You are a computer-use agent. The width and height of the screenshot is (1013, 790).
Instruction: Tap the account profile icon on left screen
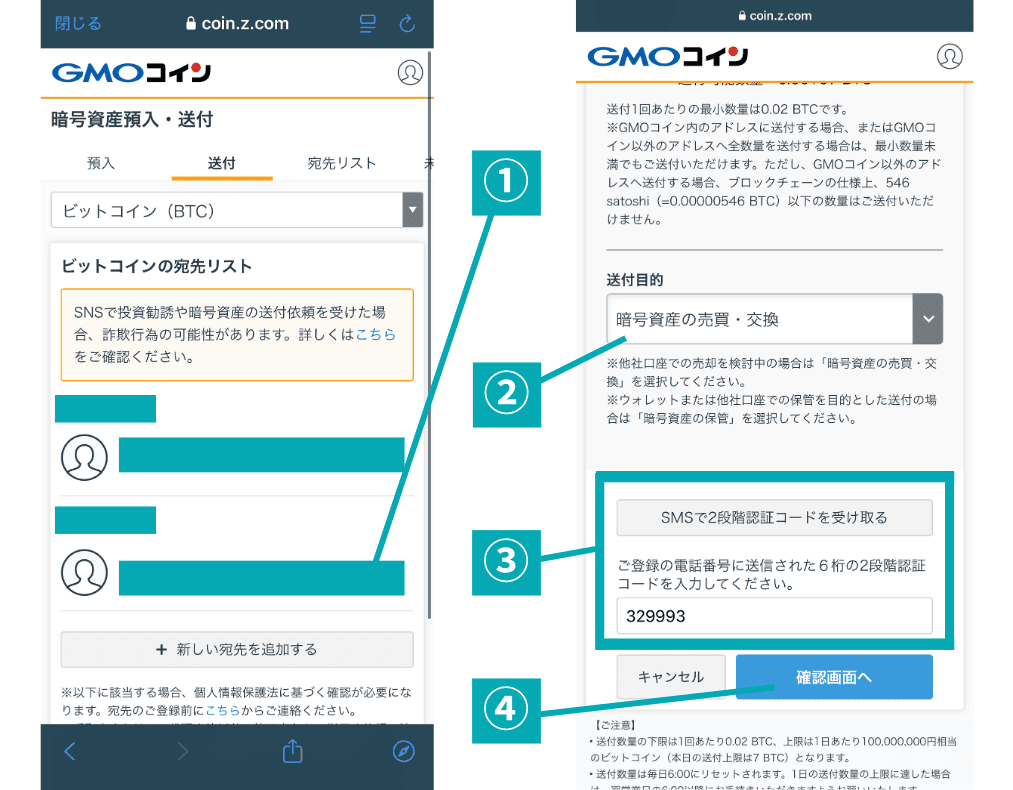(x=410, y=72)
